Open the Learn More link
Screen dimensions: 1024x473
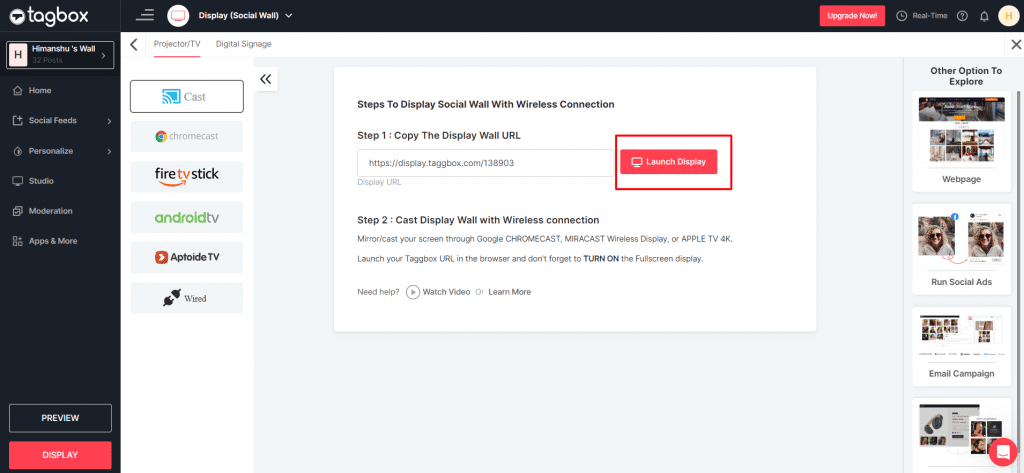pyautogui.click(x=509, y=292)
